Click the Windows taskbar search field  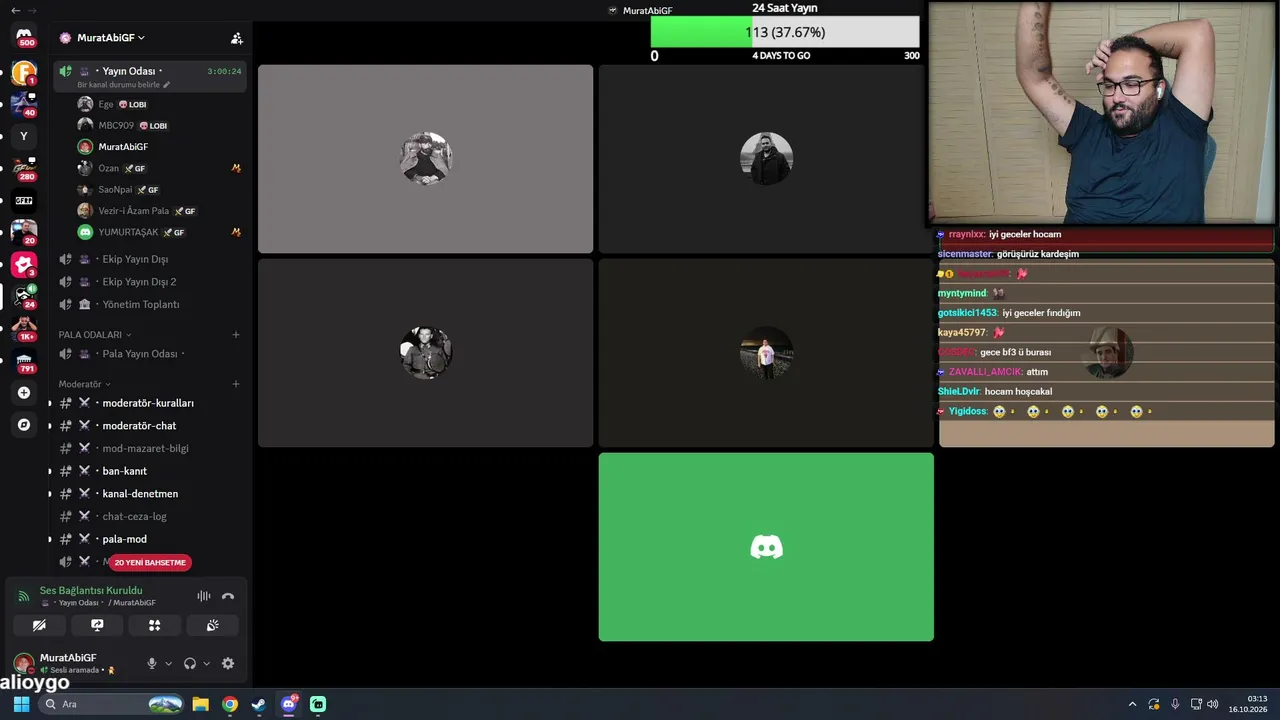[x=112, y=704]
